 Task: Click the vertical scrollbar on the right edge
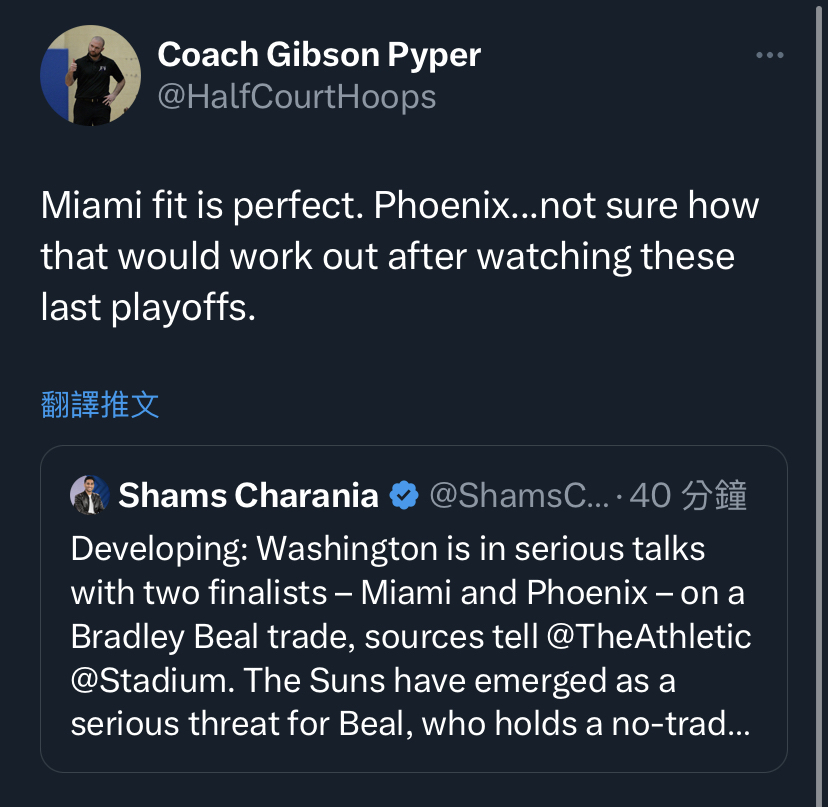pos(819,404)
